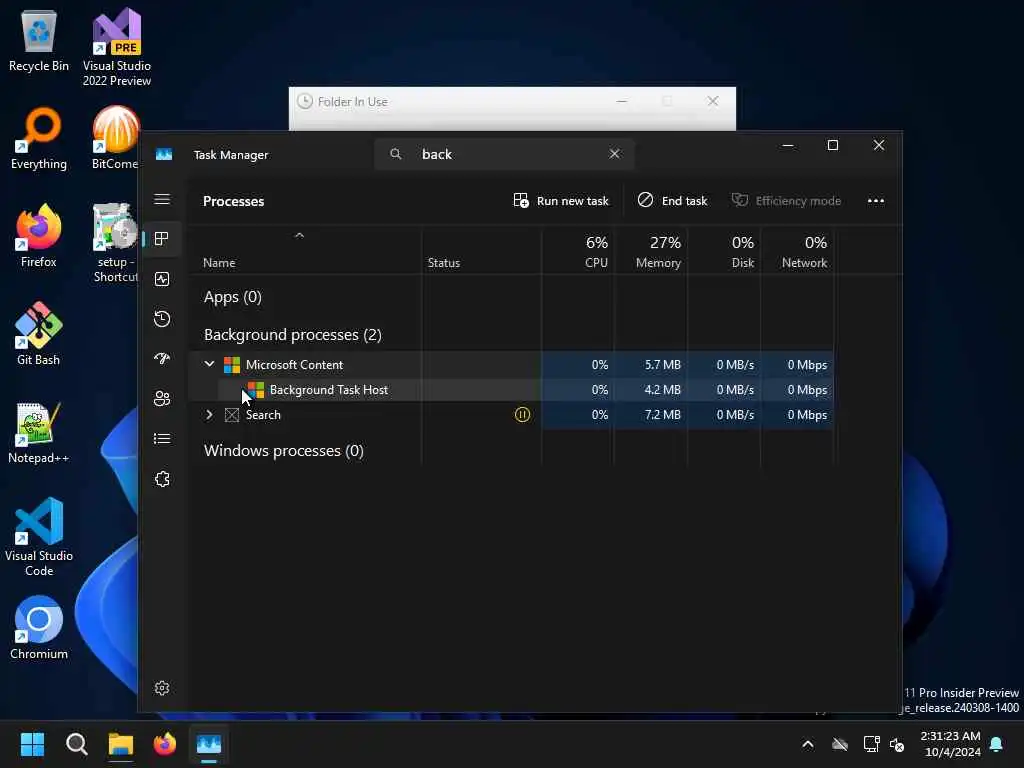Select the Git Bash desktop shortcut
Screen dimensions: 1024x768
tap(39, 333)
